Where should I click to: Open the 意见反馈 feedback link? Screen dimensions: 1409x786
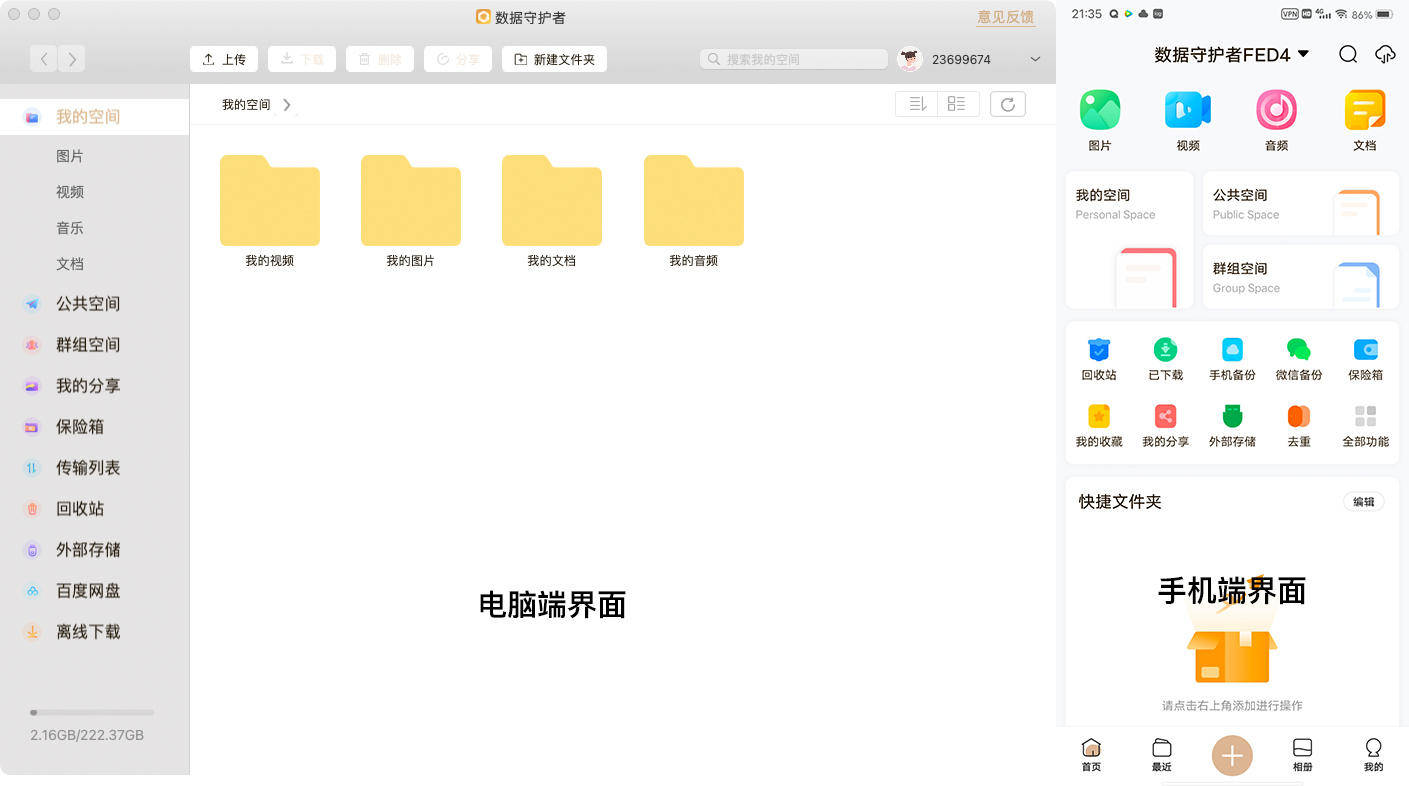click(x=1005, y=17)
